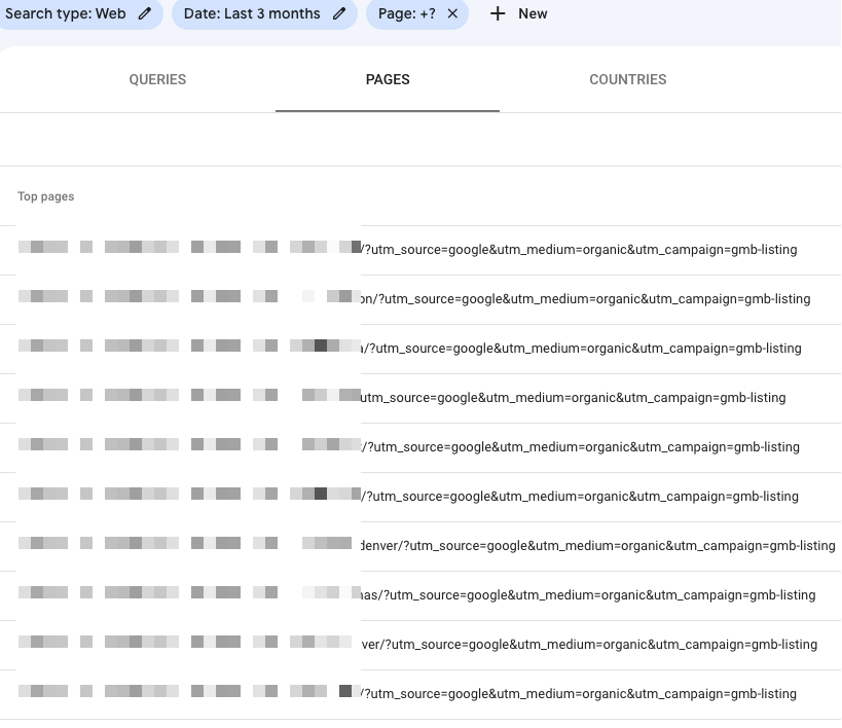Open the page URL containing 'ver/?utm_source'
The image size is (842, 728).
tap(588, 644)
